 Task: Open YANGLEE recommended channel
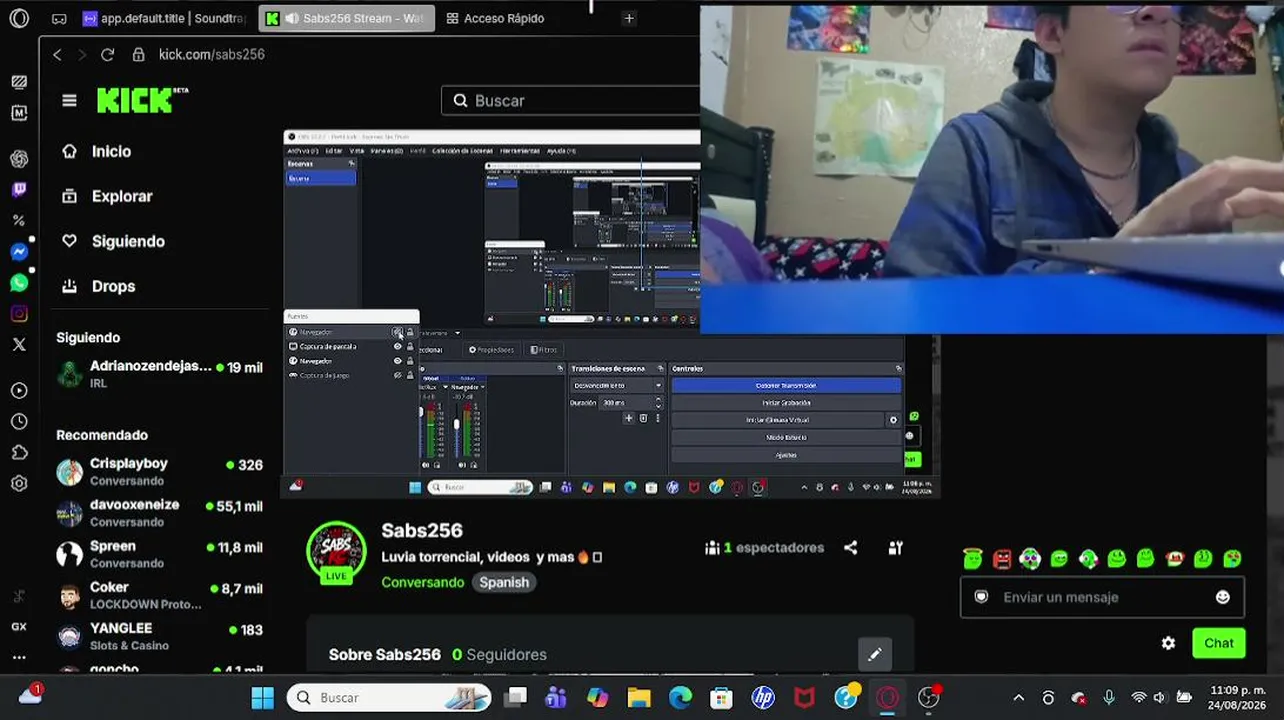pos(160,636)
